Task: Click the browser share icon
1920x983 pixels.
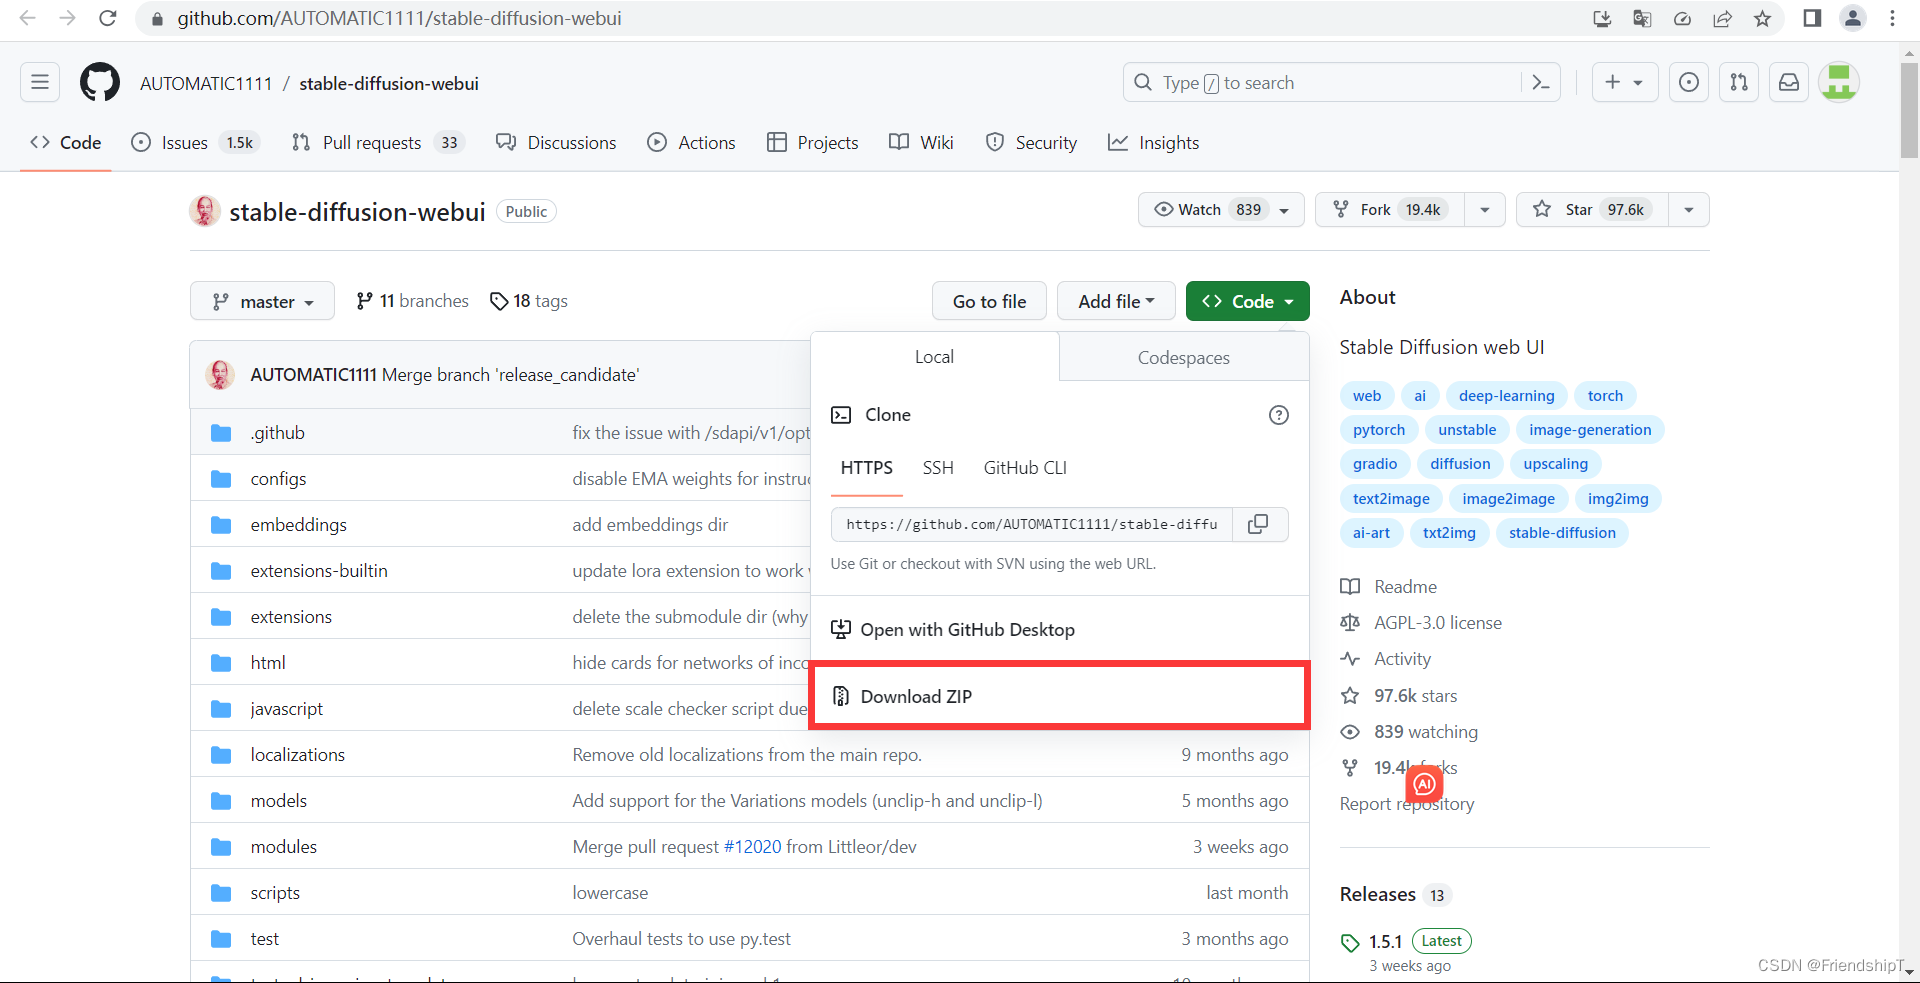Action: [1722, 18]
